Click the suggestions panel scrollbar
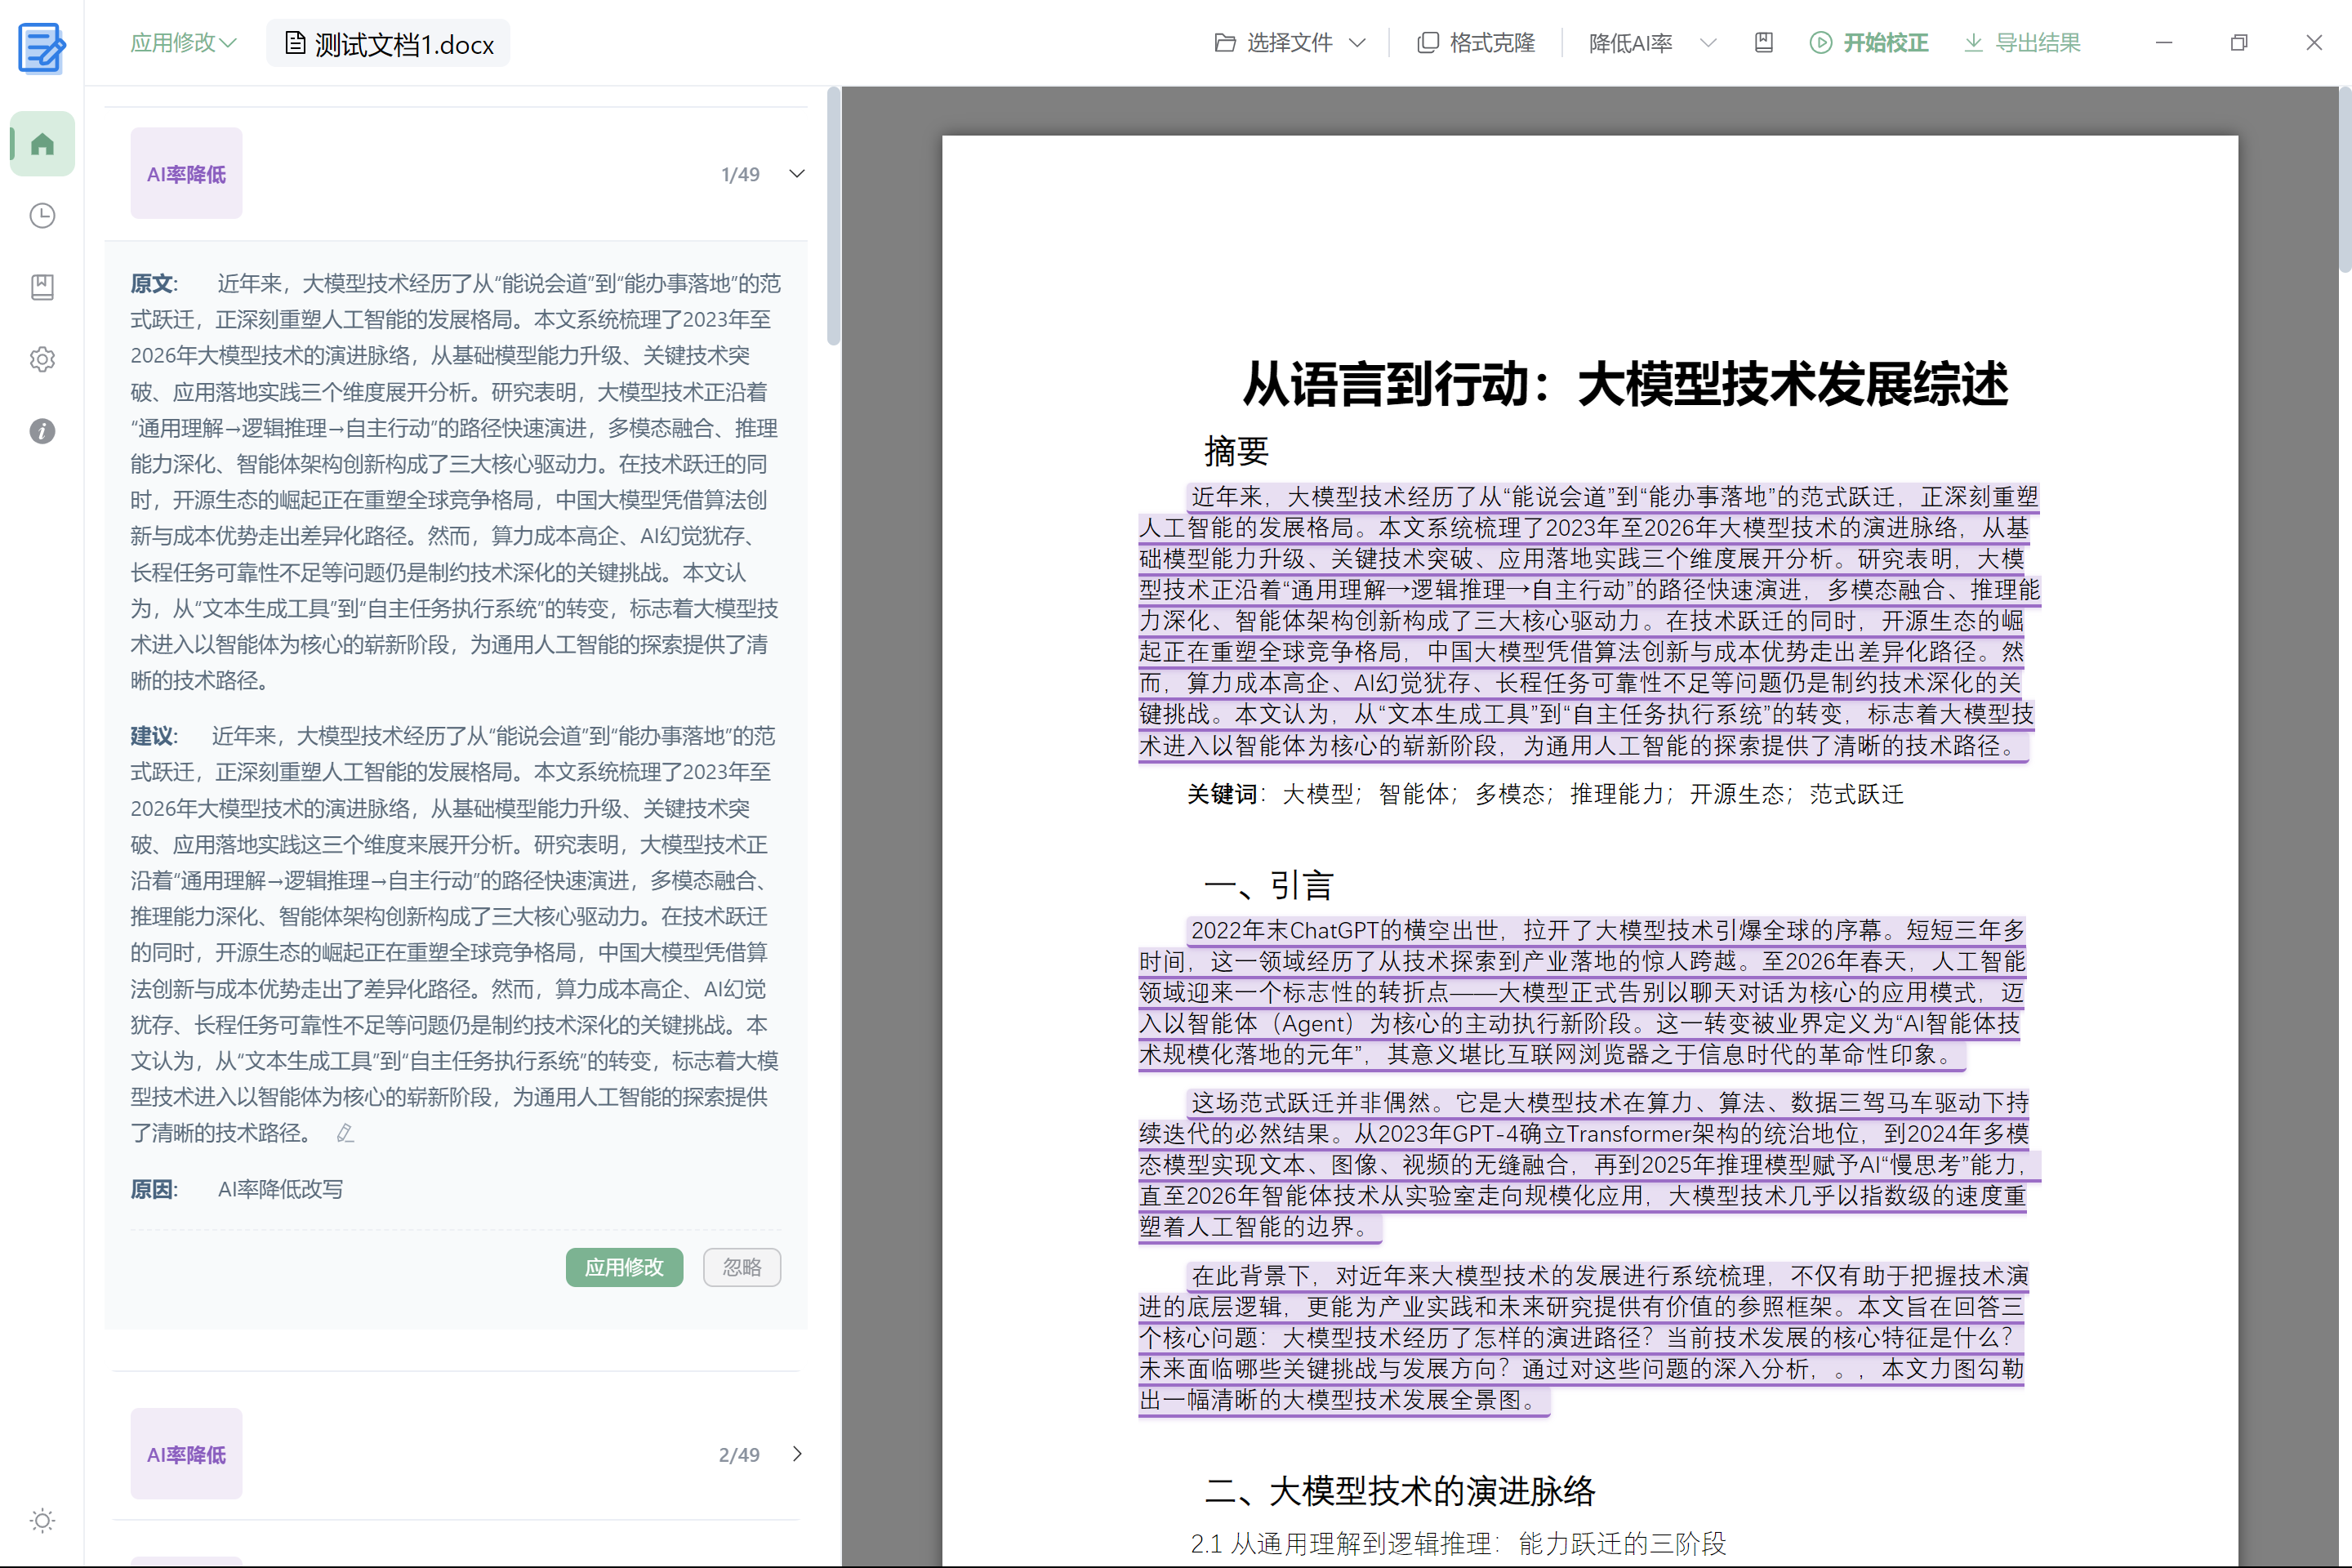The image size is (2352, 1568). tap(833, 216)
